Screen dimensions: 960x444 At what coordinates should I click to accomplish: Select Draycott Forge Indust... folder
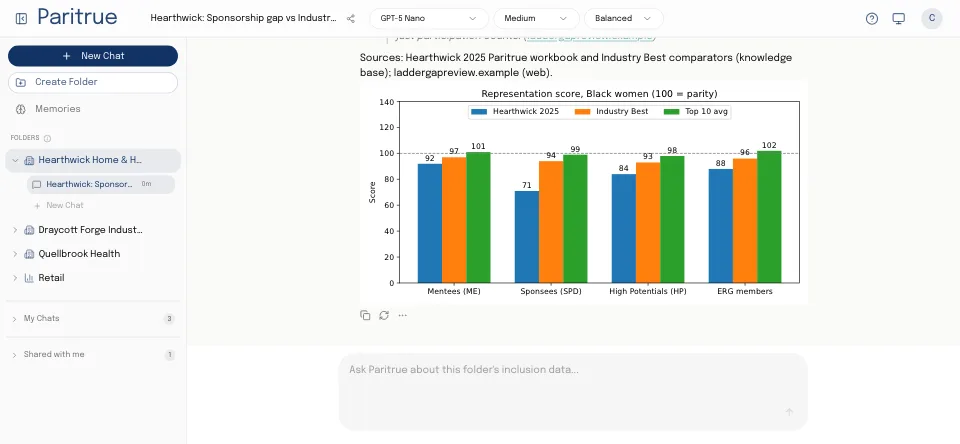tap(91, 230)
